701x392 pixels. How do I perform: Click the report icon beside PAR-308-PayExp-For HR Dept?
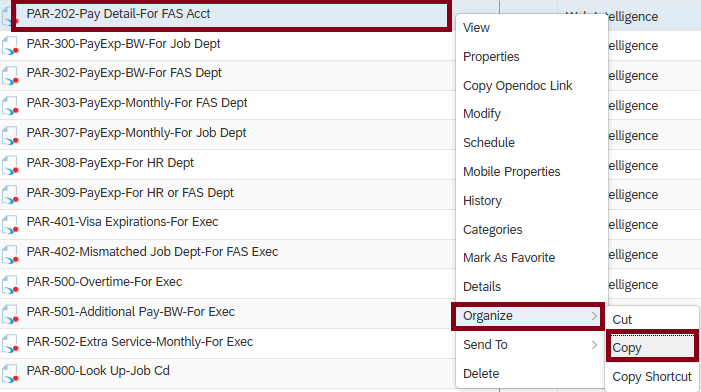(x=10, y=165)
